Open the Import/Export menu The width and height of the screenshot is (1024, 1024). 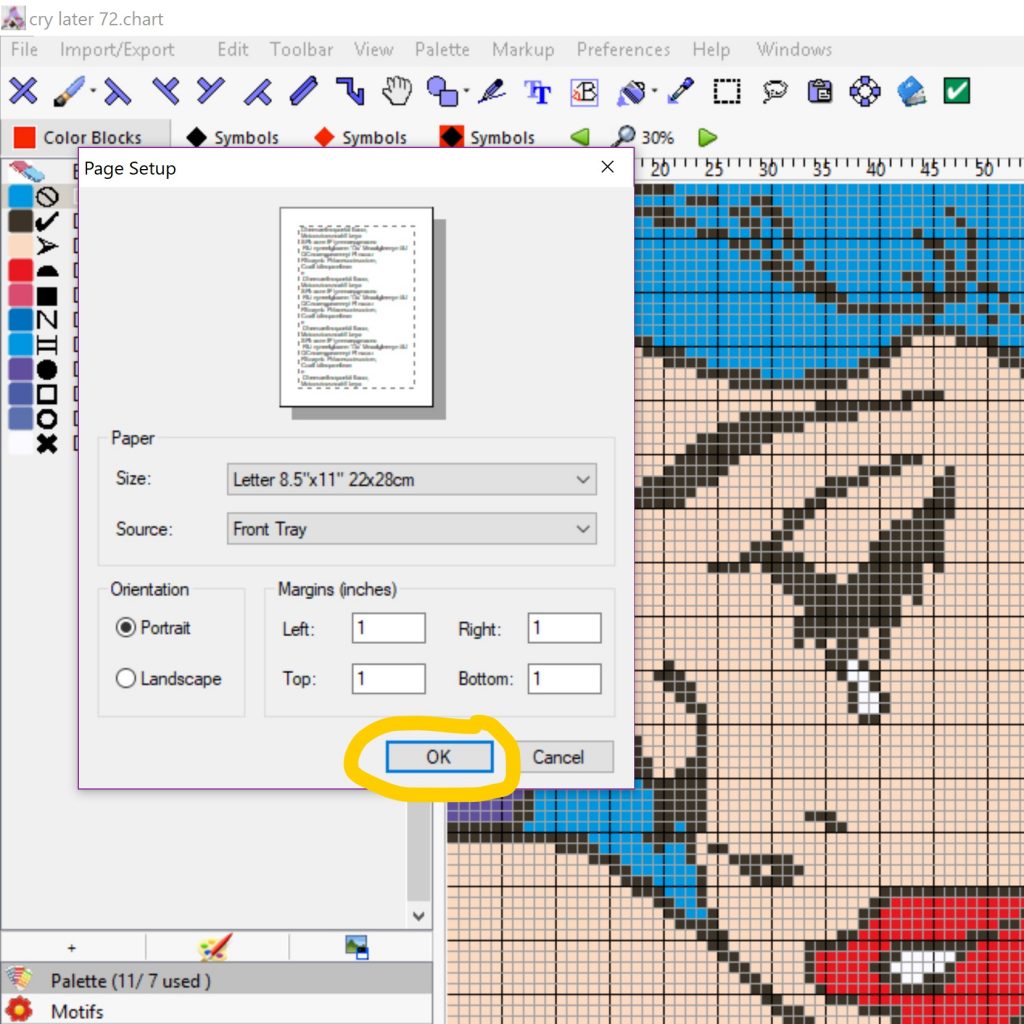coord(117,50)
